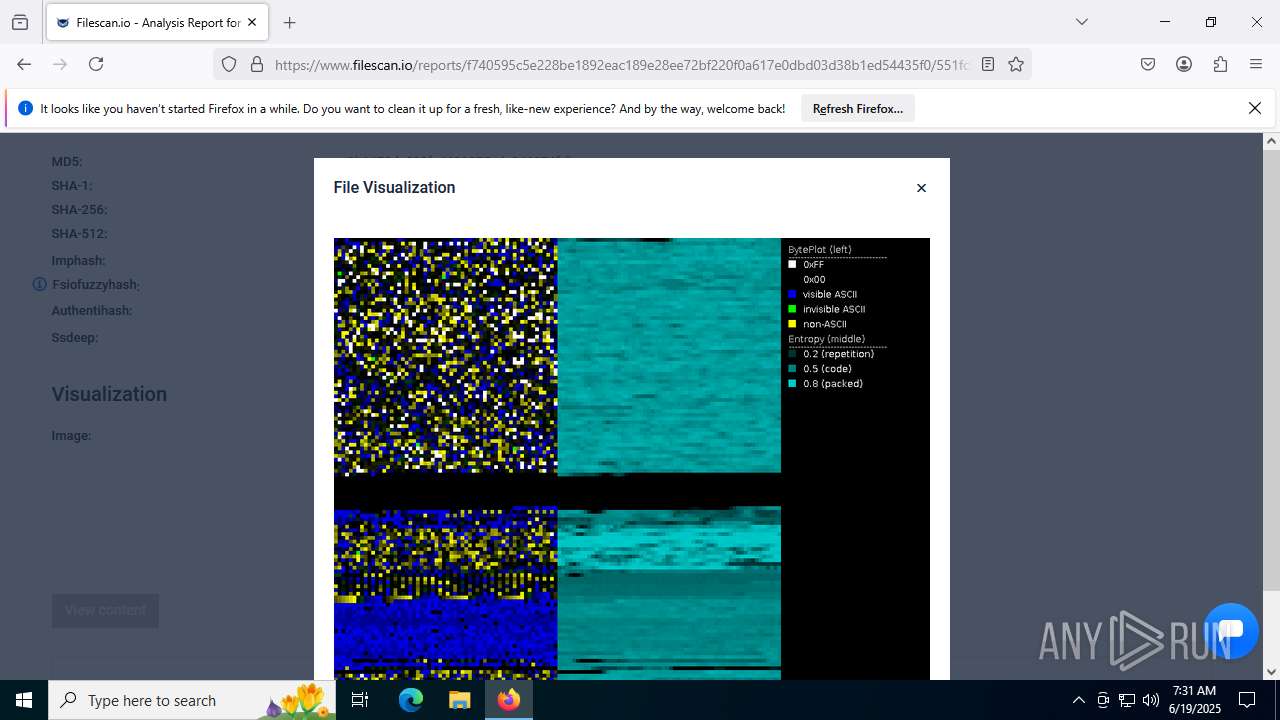Click the site padlock icon
The width and height of the screenshot is (1280, 720).
[x=257, y=64]
